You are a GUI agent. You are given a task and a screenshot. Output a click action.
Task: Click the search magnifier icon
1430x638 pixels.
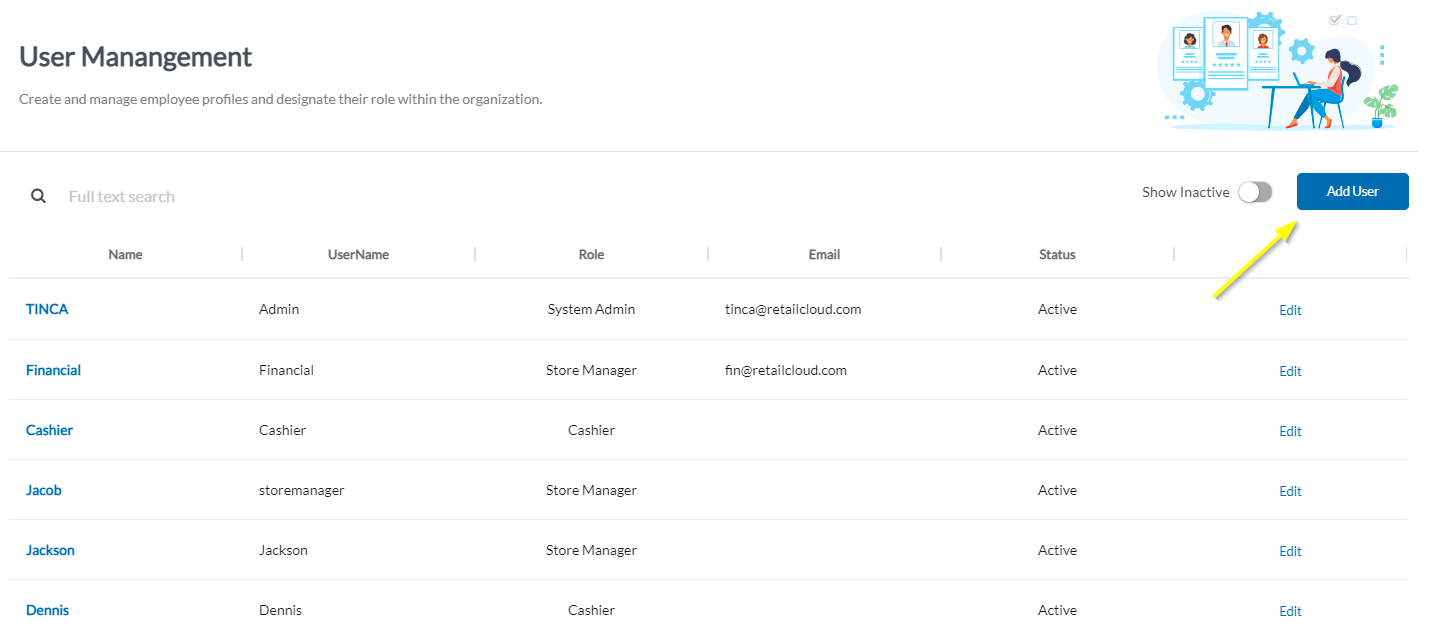click(x=38, y=196)
